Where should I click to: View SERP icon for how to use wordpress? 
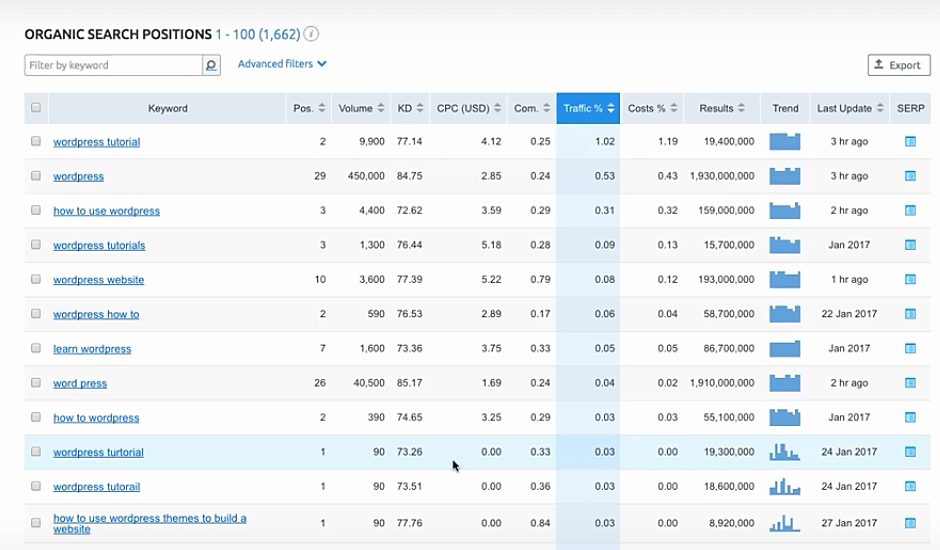click(x=910, y=211)
